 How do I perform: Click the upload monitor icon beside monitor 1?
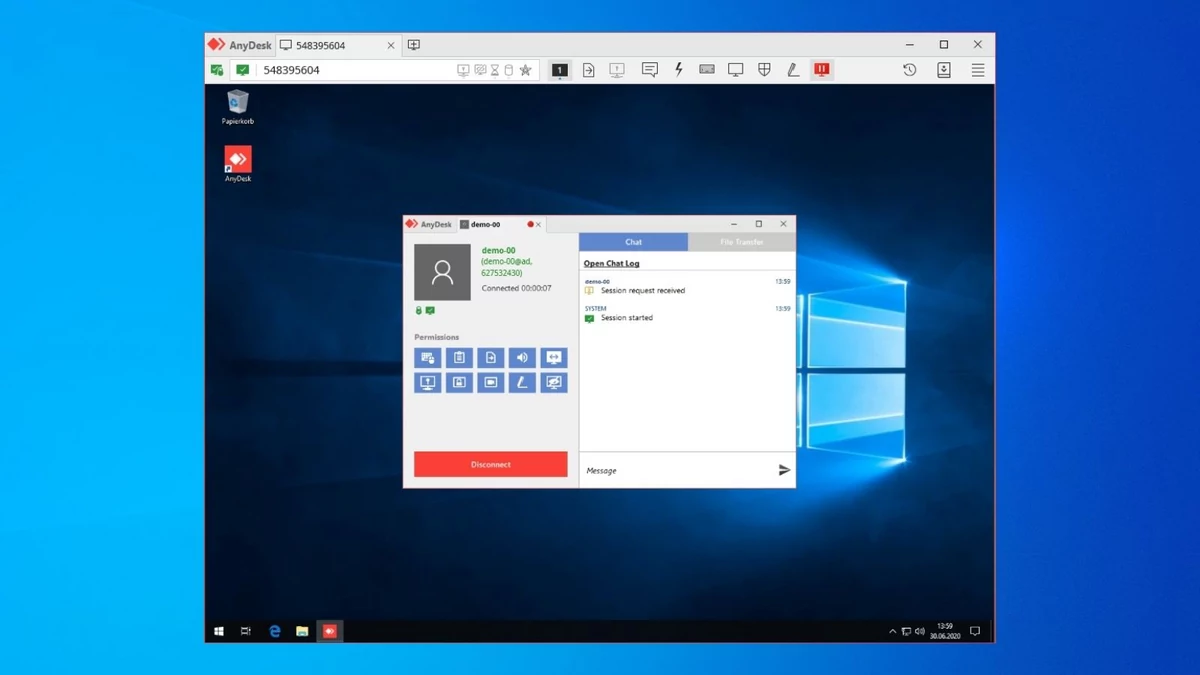(x=617, y=70)
